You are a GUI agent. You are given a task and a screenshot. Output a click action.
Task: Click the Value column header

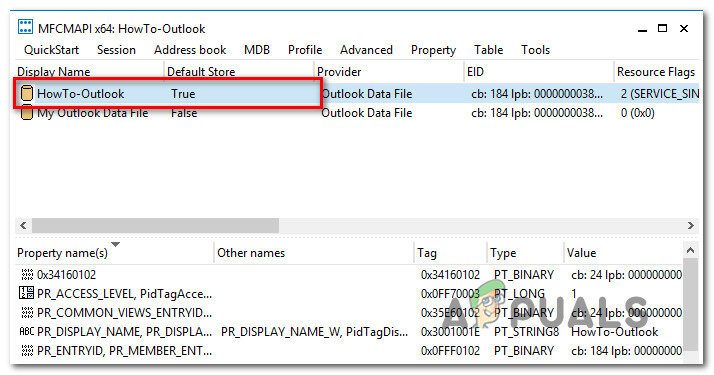[x=623, y=253]
